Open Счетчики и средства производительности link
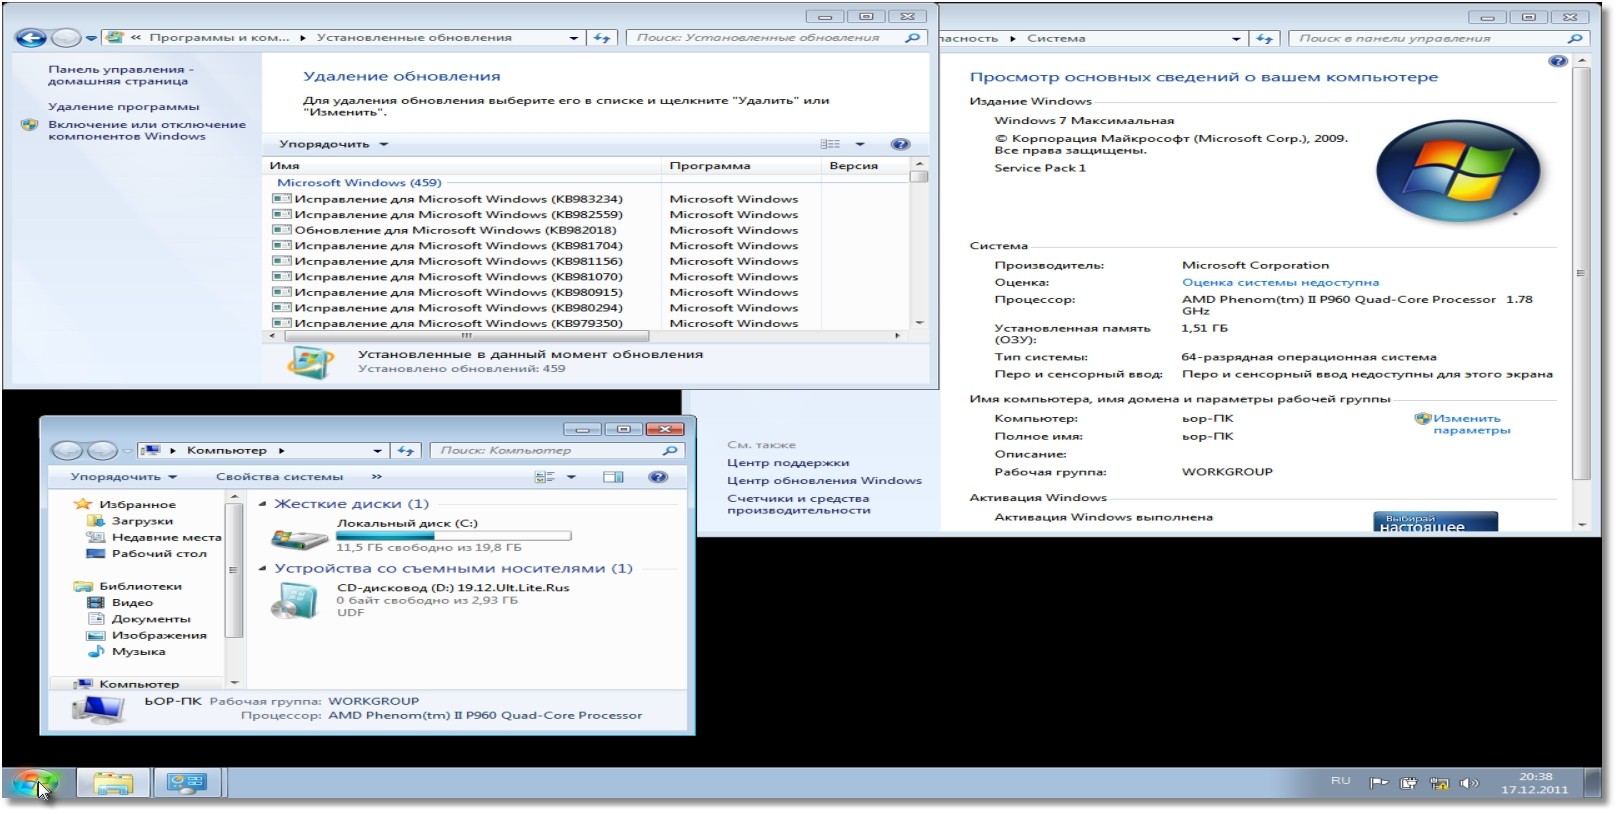Viewport: 1616px width, 814px height. (798, 504)
